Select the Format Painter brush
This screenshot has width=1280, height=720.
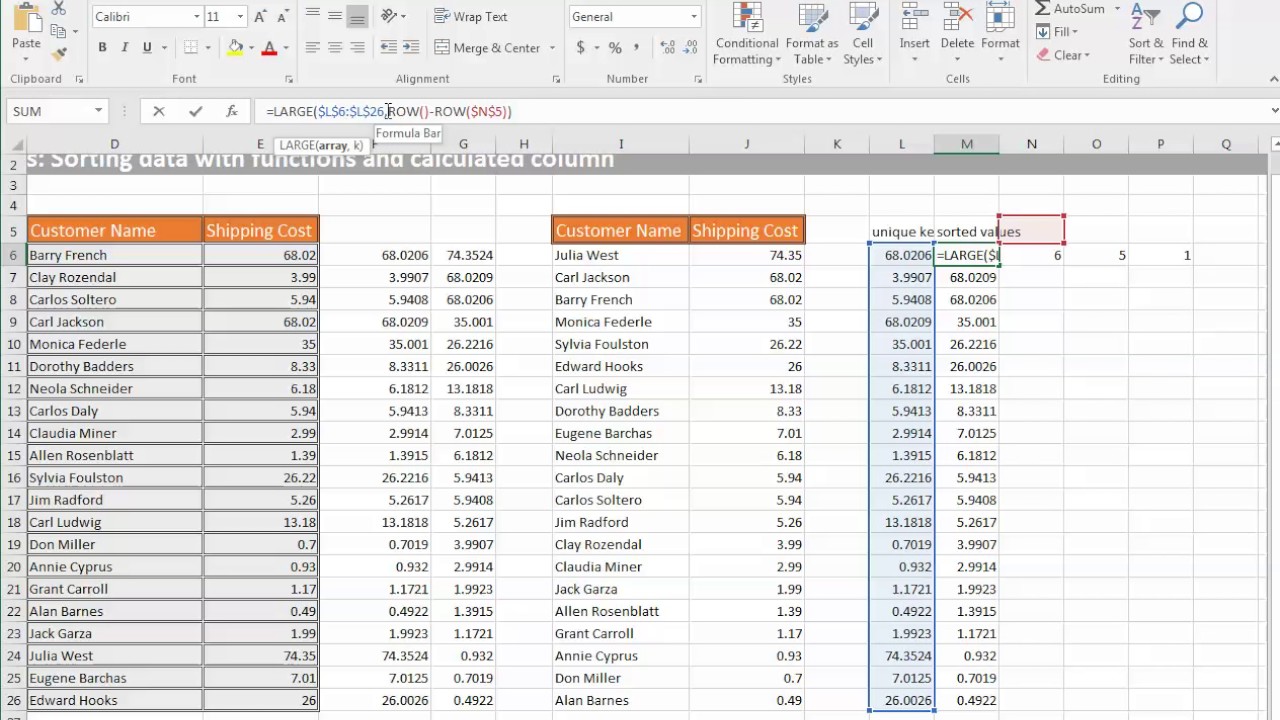click(x=58, y=53)
